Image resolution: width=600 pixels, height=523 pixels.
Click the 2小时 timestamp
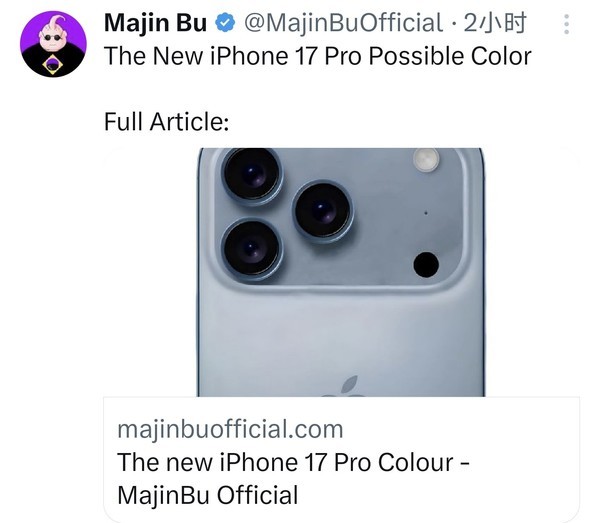click(x=495, y=23)
